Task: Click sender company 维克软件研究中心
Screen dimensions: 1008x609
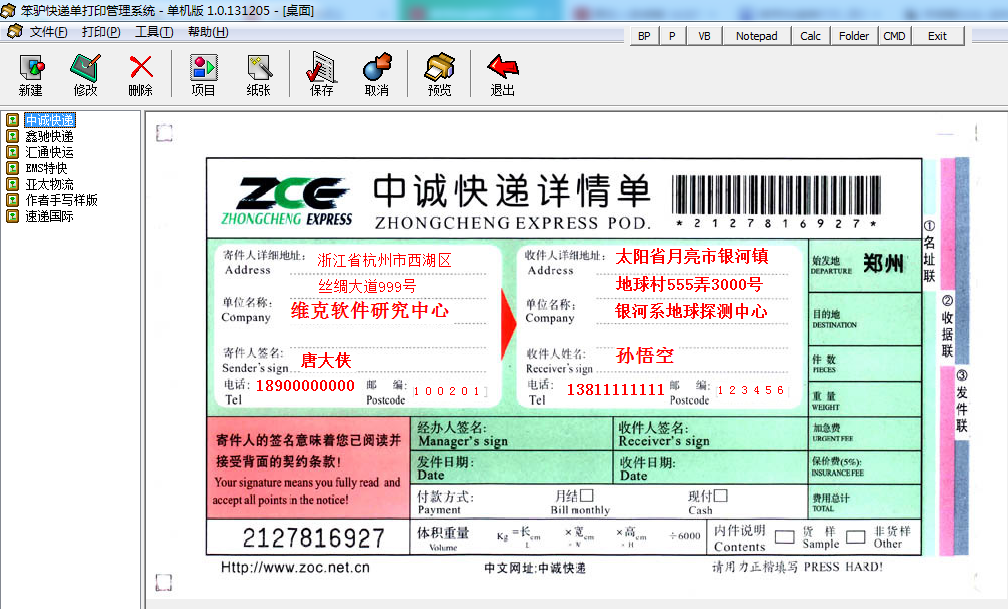Action: pos(370,311)
